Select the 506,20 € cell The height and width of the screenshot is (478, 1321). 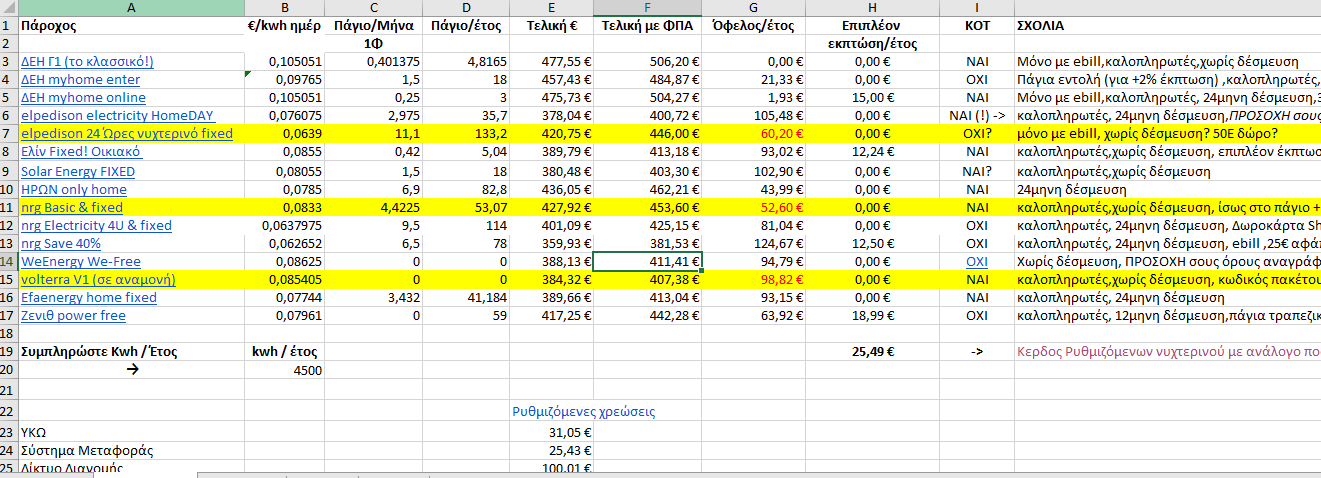647,62
